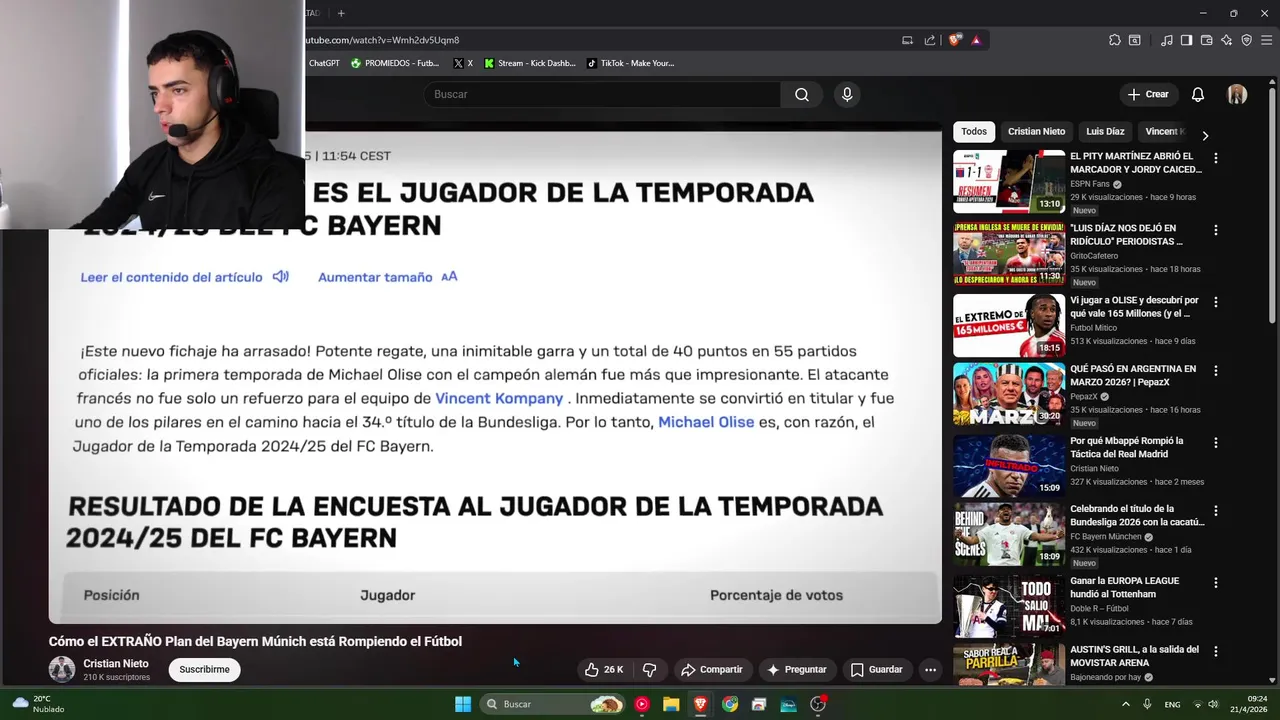The height and width of the screenshot is (720, 1280).
Task: Toggle the browser sidebar panel icon
Action: (1186, 40)
